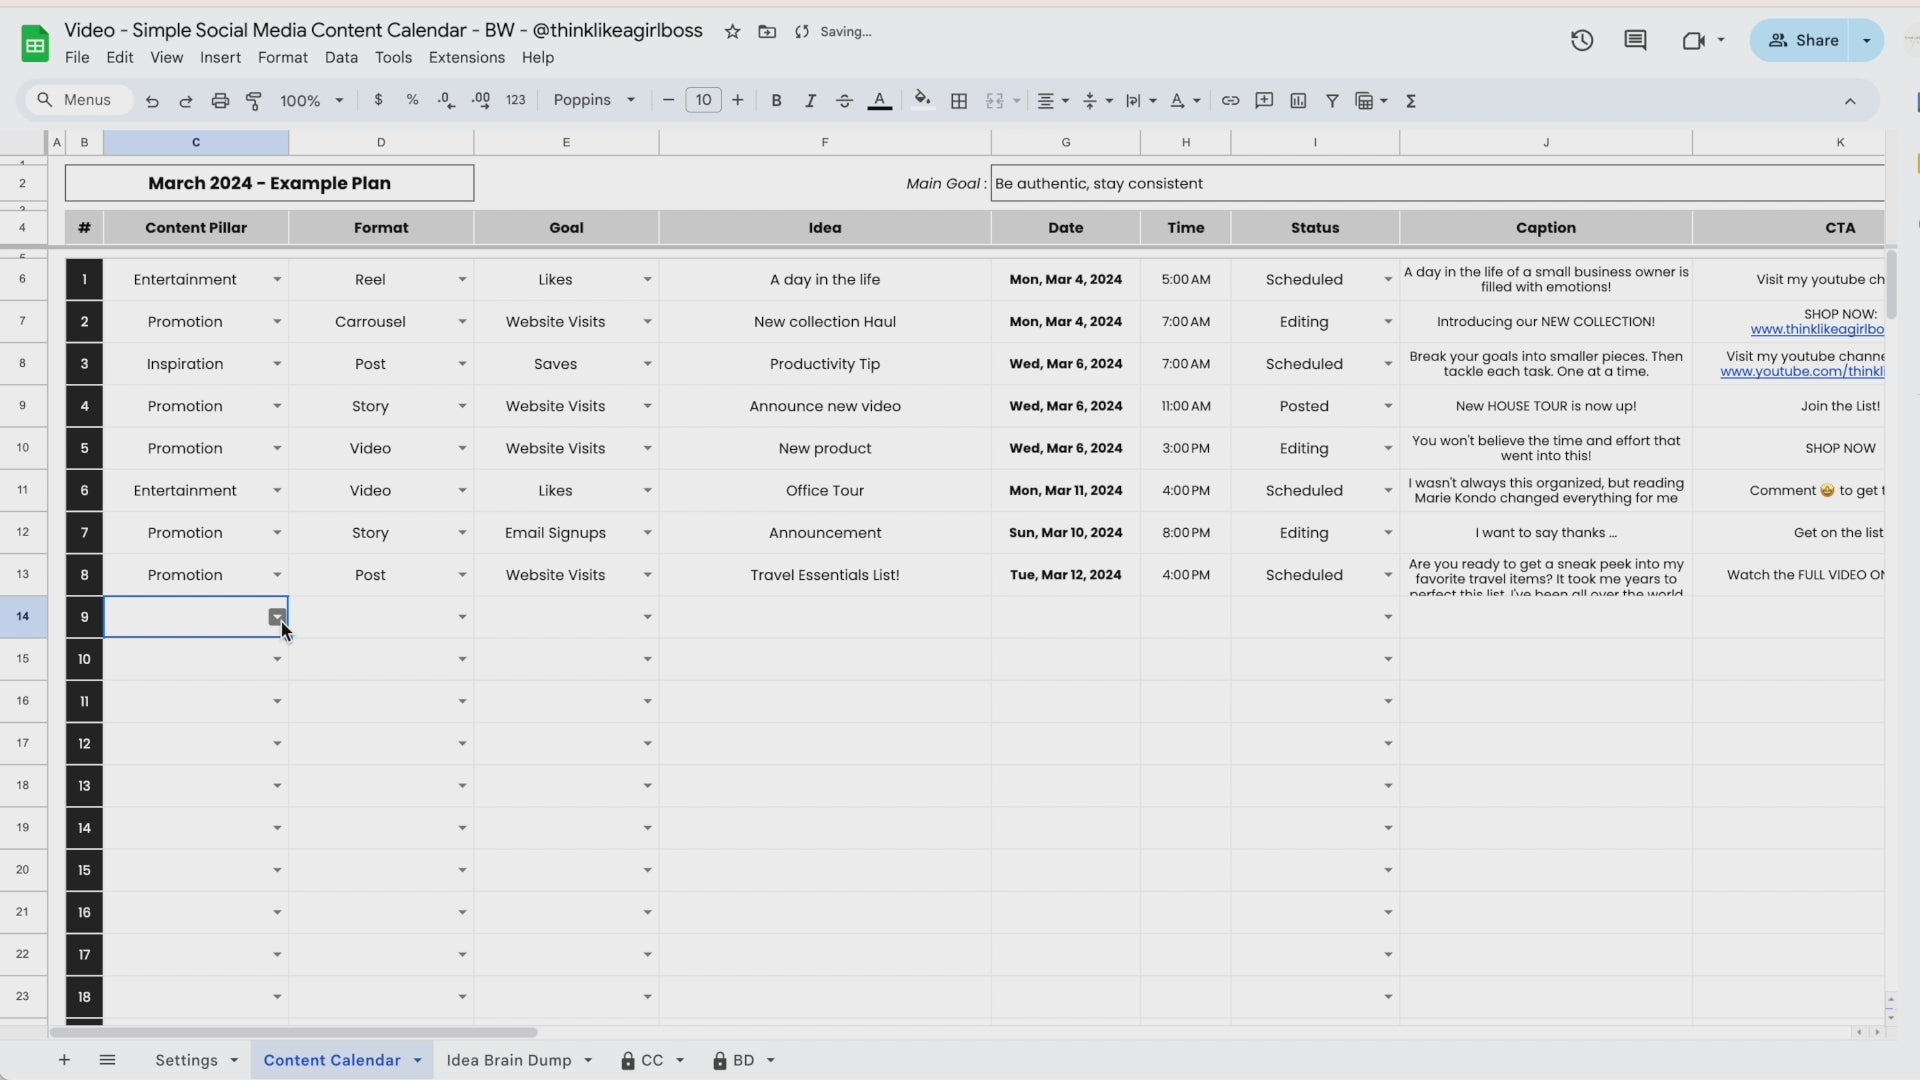Open Status dropdown for Office Tour row
The width and height of the screenshot is (1920, 1080).
point(1387,491)
